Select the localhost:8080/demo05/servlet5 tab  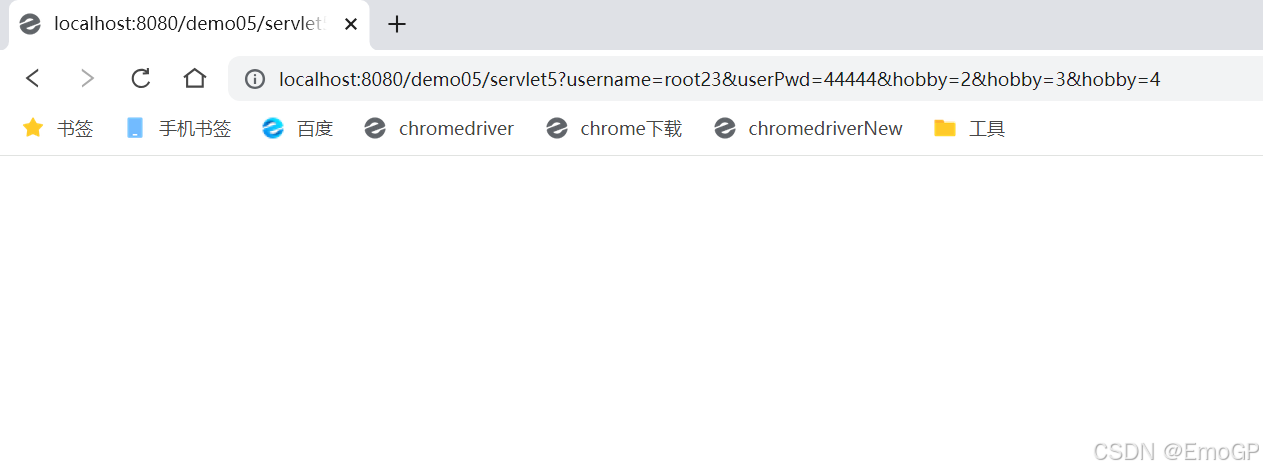189,24
